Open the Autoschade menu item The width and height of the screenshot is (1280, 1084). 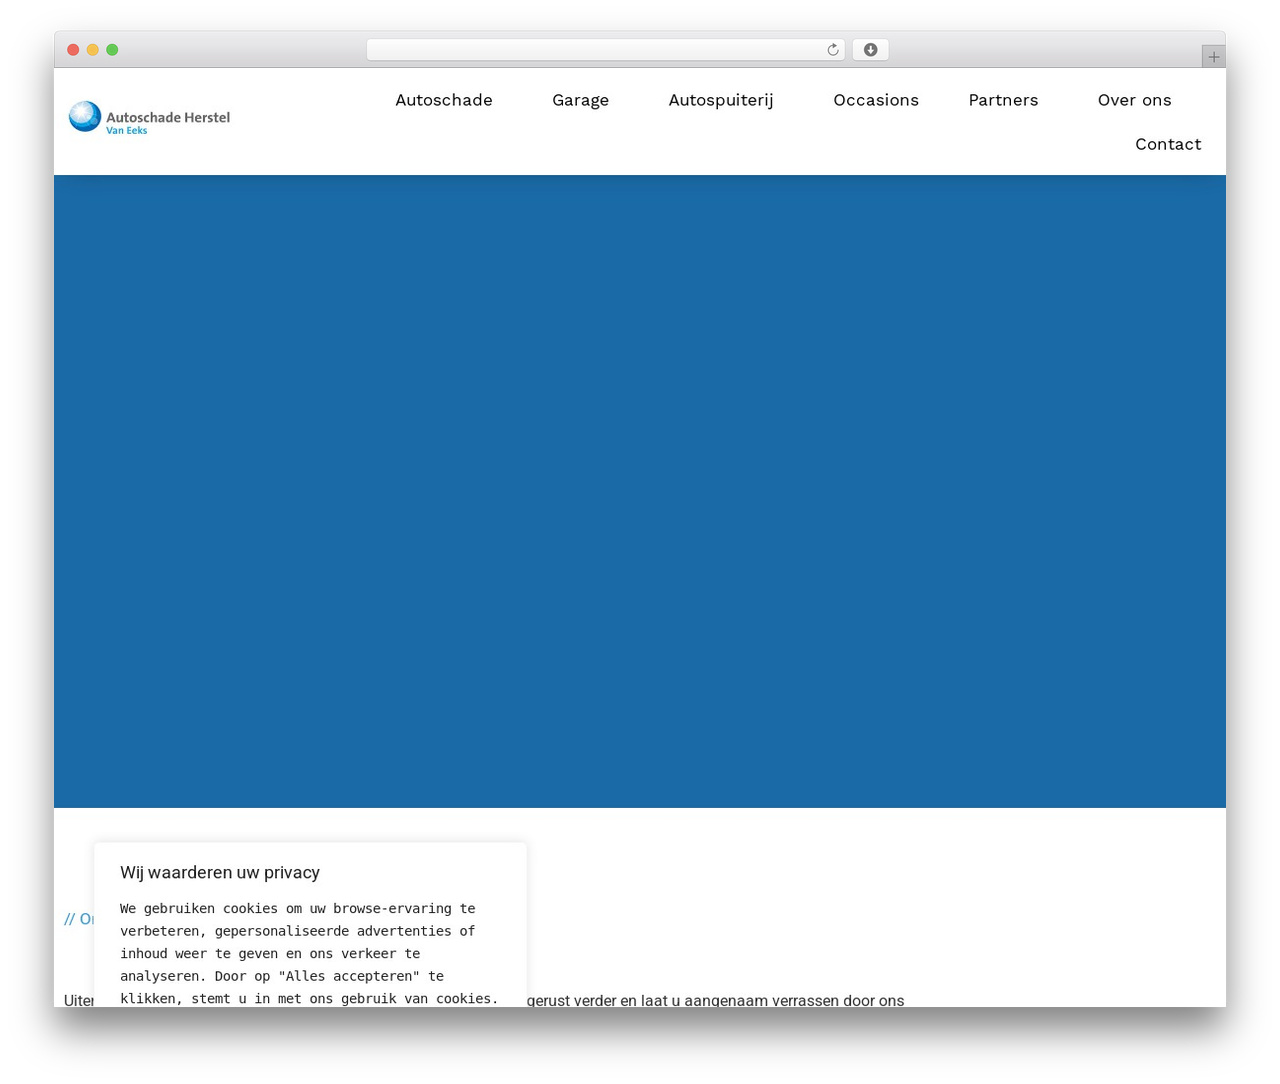pos(444,100)
